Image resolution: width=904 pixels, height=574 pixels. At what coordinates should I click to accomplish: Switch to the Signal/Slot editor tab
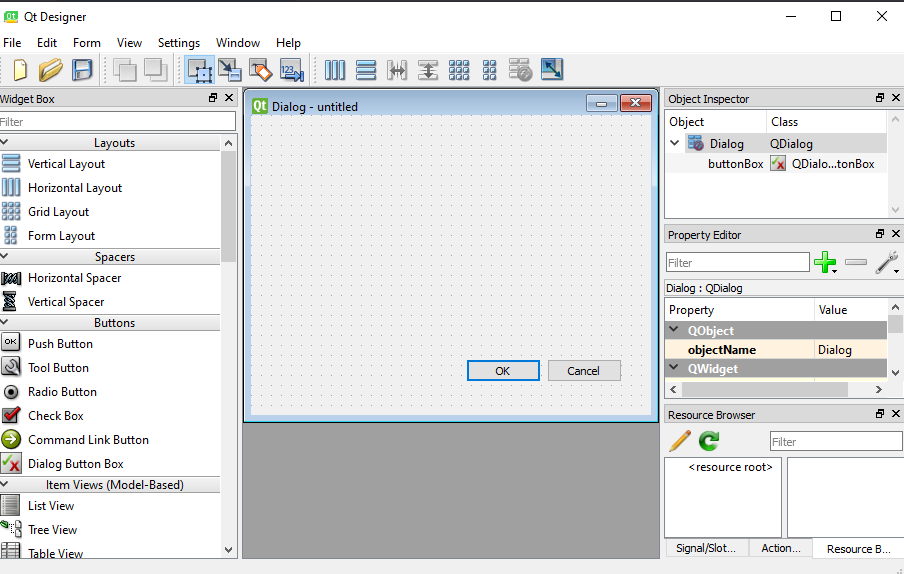tap(706, 548)
